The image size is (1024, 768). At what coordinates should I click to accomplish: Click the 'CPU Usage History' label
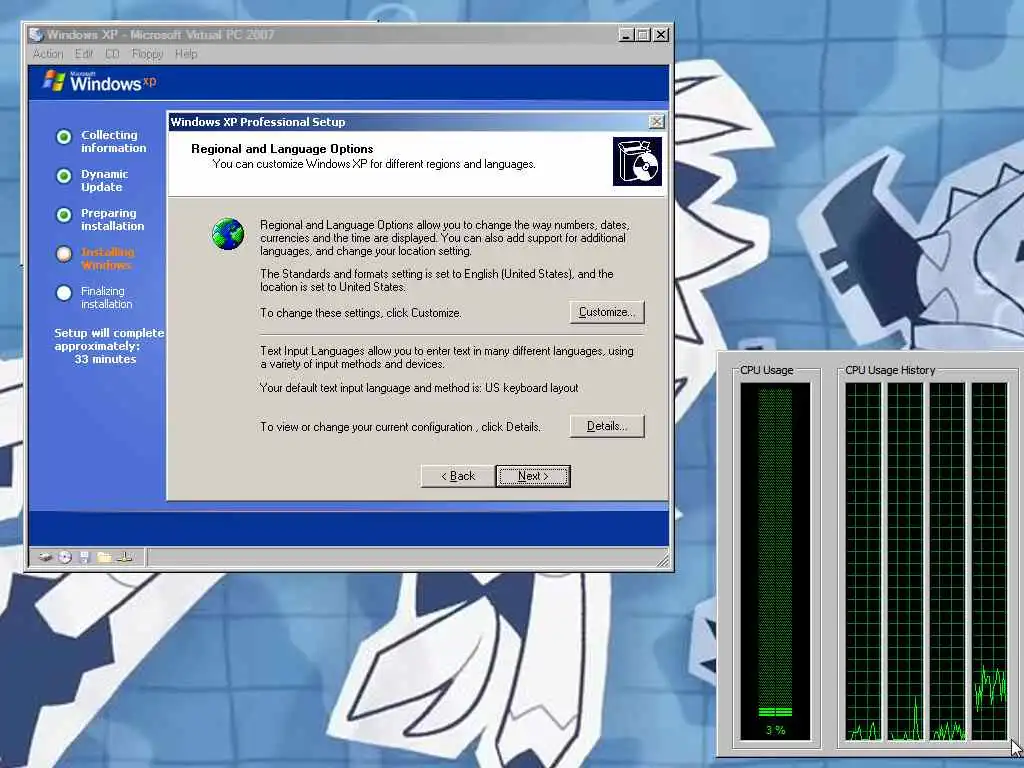coord(890,370)
